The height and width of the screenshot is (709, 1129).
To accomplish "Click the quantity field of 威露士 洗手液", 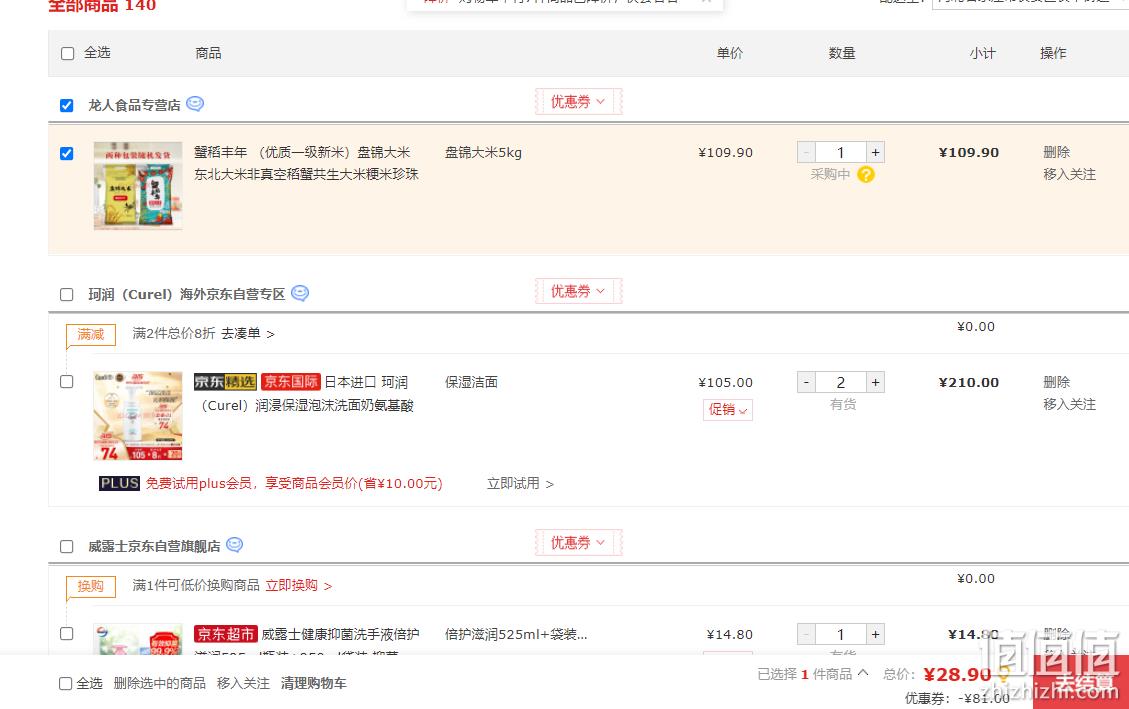I will [x=841, y=634].
